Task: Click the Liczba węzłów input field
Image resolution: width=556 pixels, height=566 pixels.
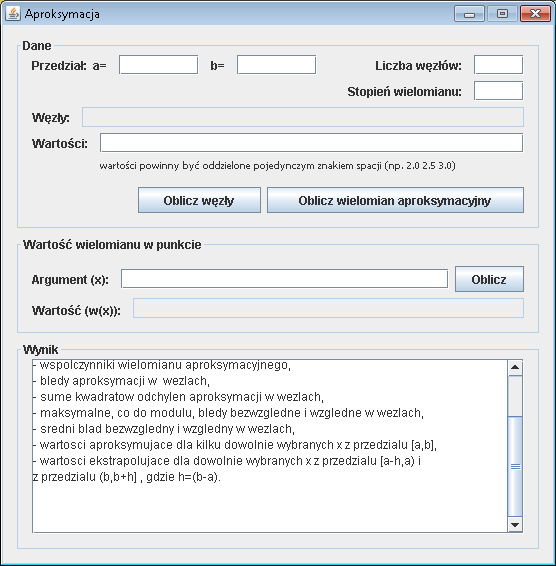Action: [x=498, y=65]
